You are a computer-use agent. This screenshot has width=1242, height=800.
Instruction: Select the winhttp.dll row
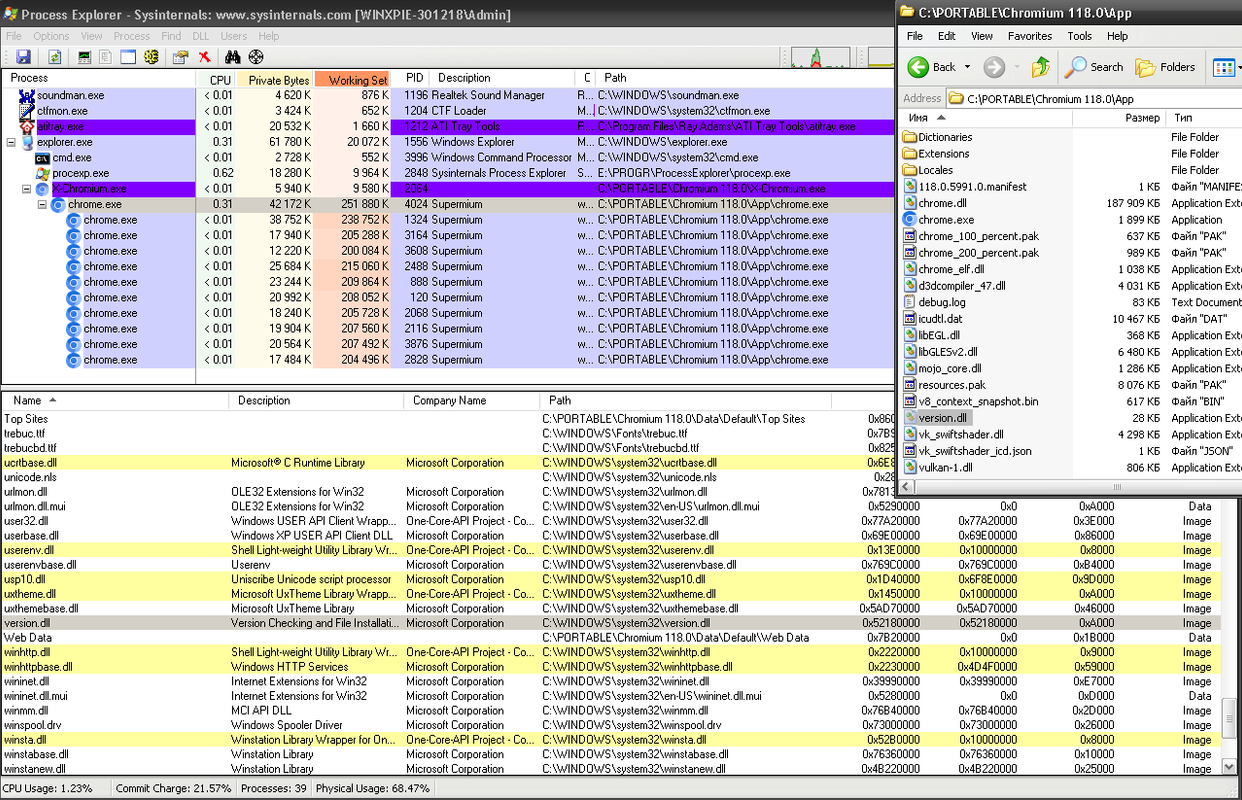(611, 652)
